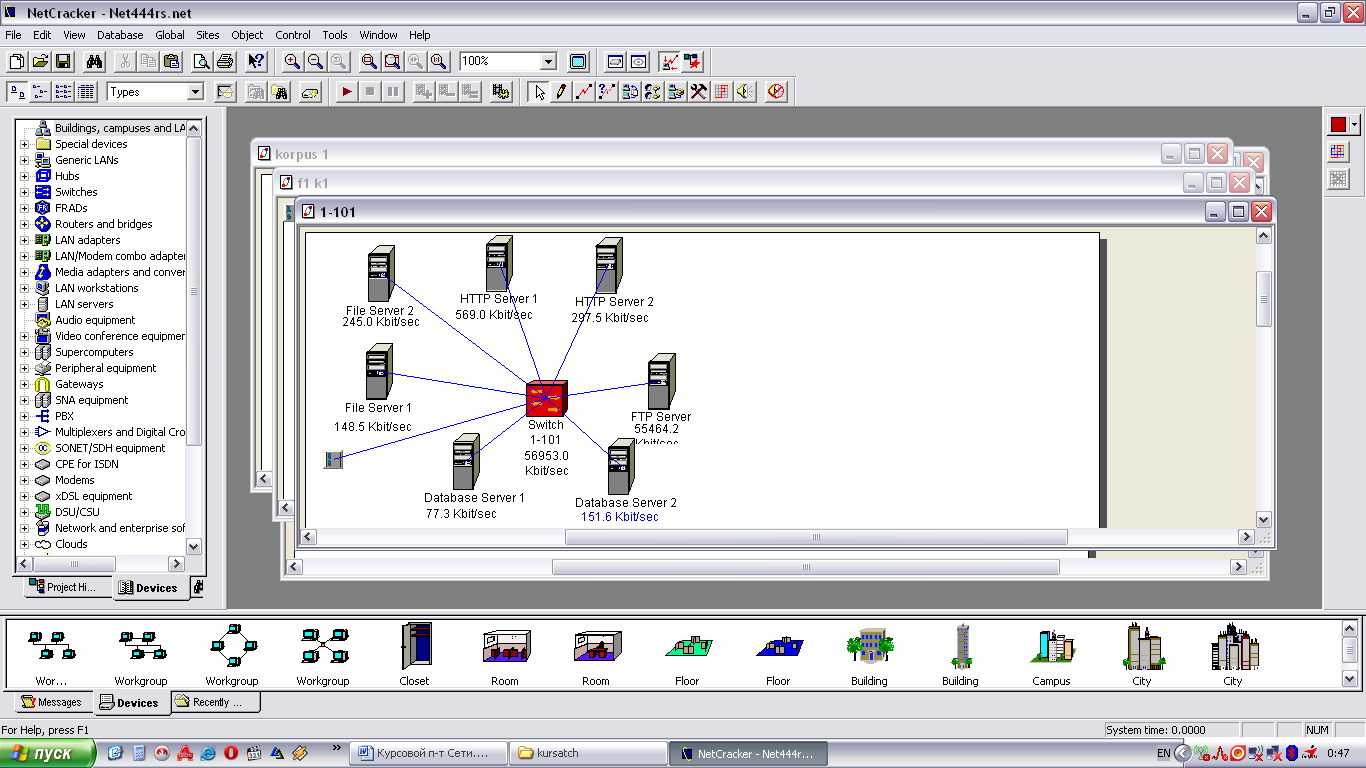Click the red prohibited circle icon
1366x768 pixels.
(776, 92)
